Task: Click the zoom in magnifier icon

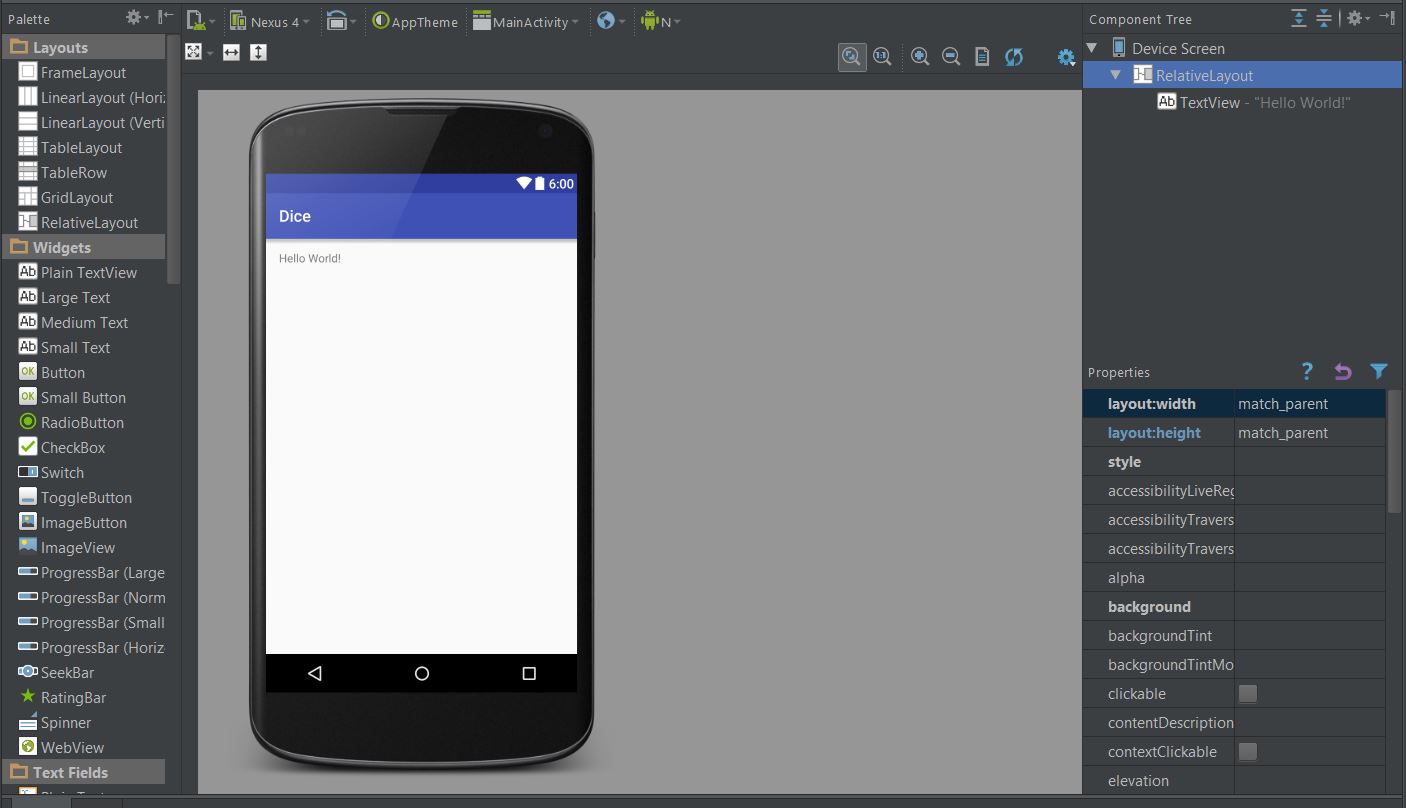Action: pos(920,57)
